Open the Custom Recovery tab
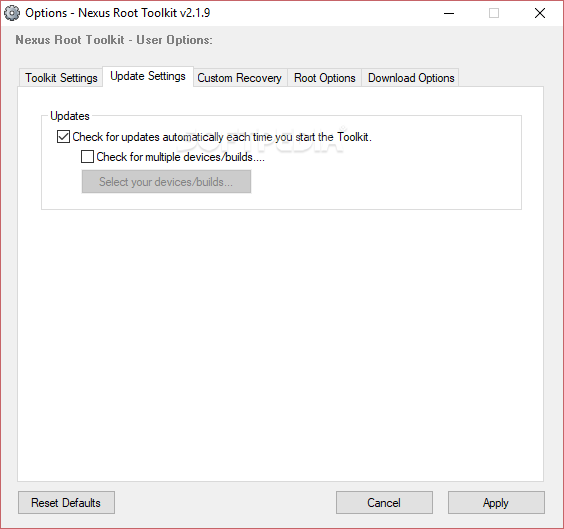The width and height of the screenshot is (564, 529). click(240, 78)
